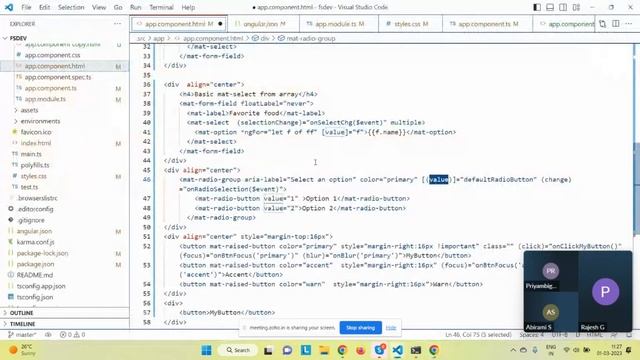The image size is (640, 360).
Task: Open the editor More Actions ellipsis
Action: (629, 24)
